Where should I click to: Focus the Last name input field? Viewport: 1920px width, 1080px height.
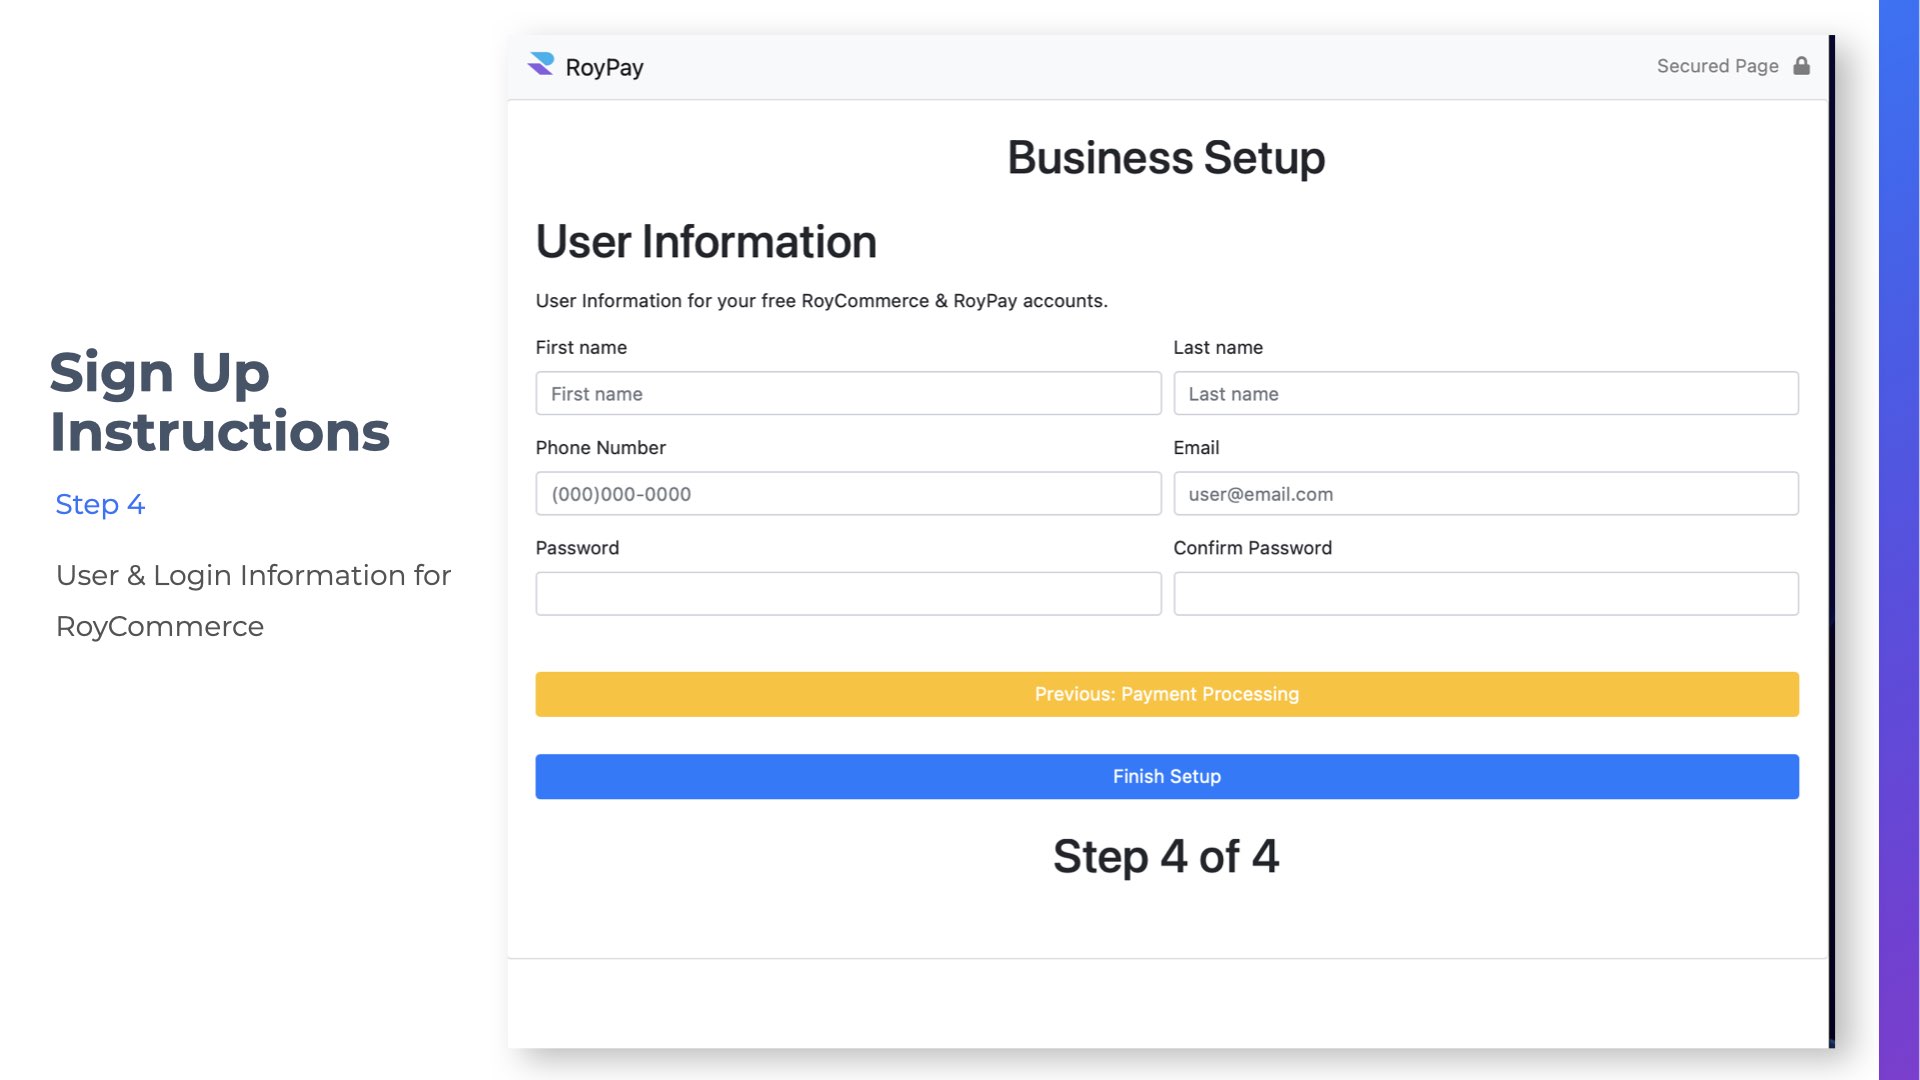click(x=1485, y=394)
